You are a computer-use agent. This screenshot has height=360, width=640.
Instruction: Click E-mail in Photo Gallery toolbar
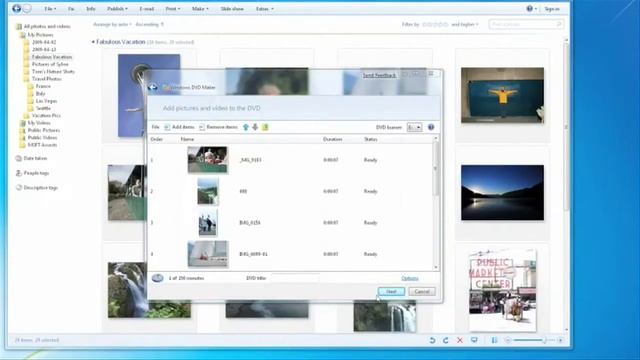coord(147,9)
